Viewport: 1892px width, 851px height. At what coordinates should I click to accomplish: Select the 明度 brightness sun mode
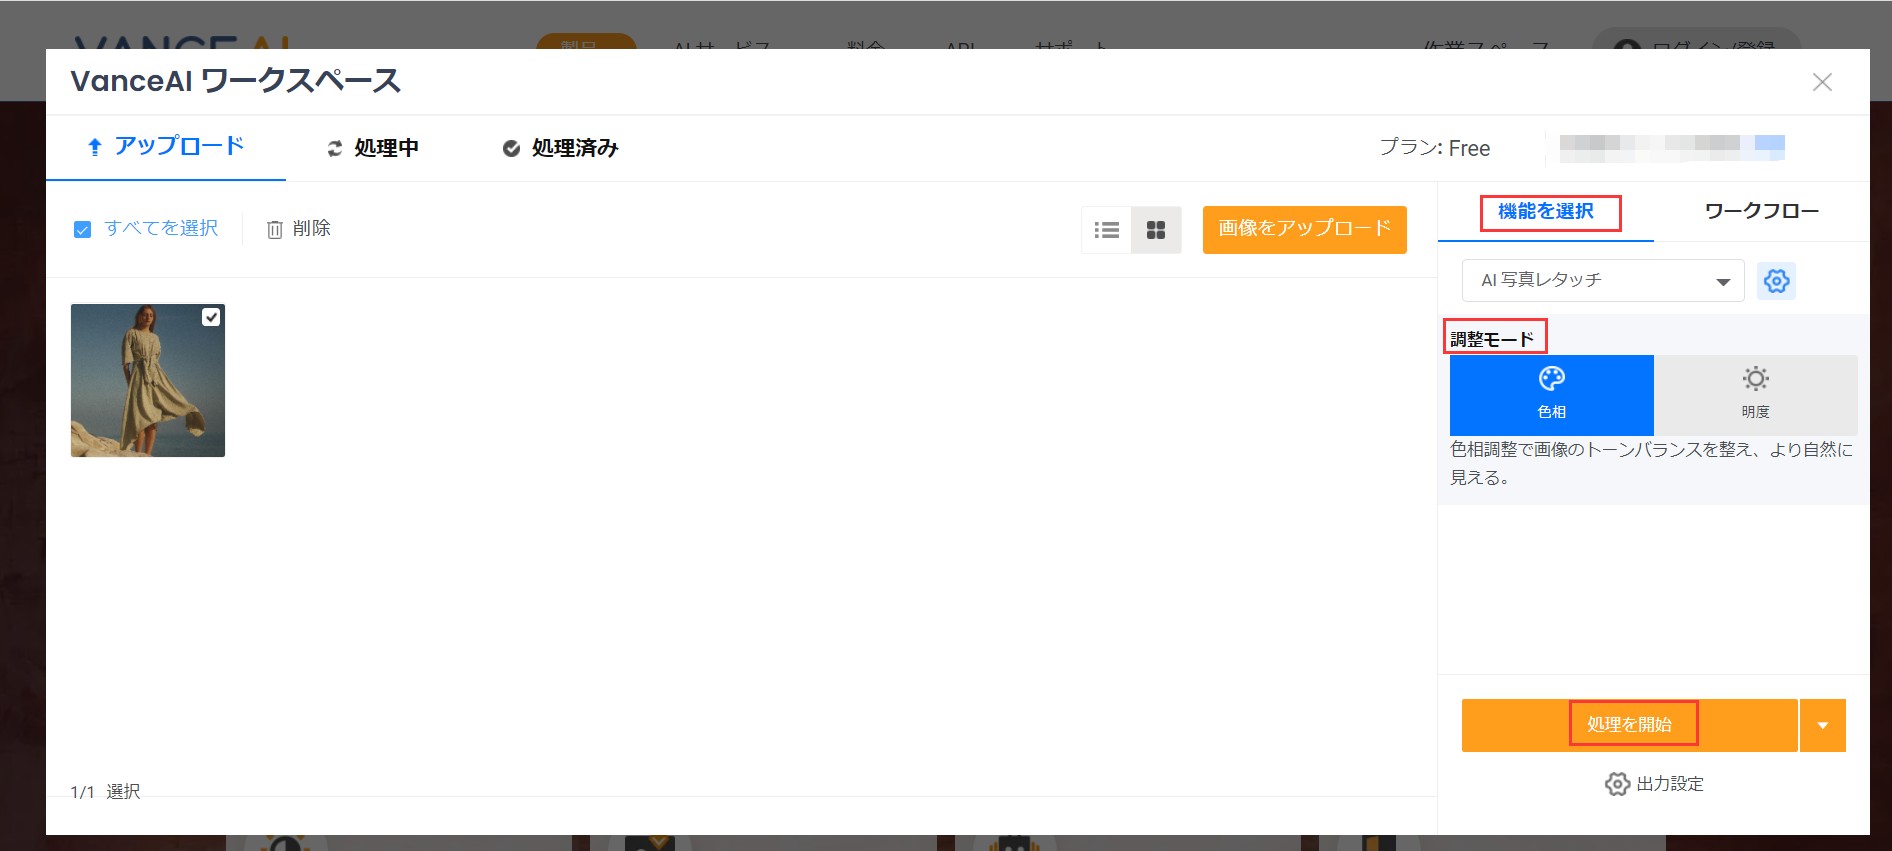point(1755,394)
